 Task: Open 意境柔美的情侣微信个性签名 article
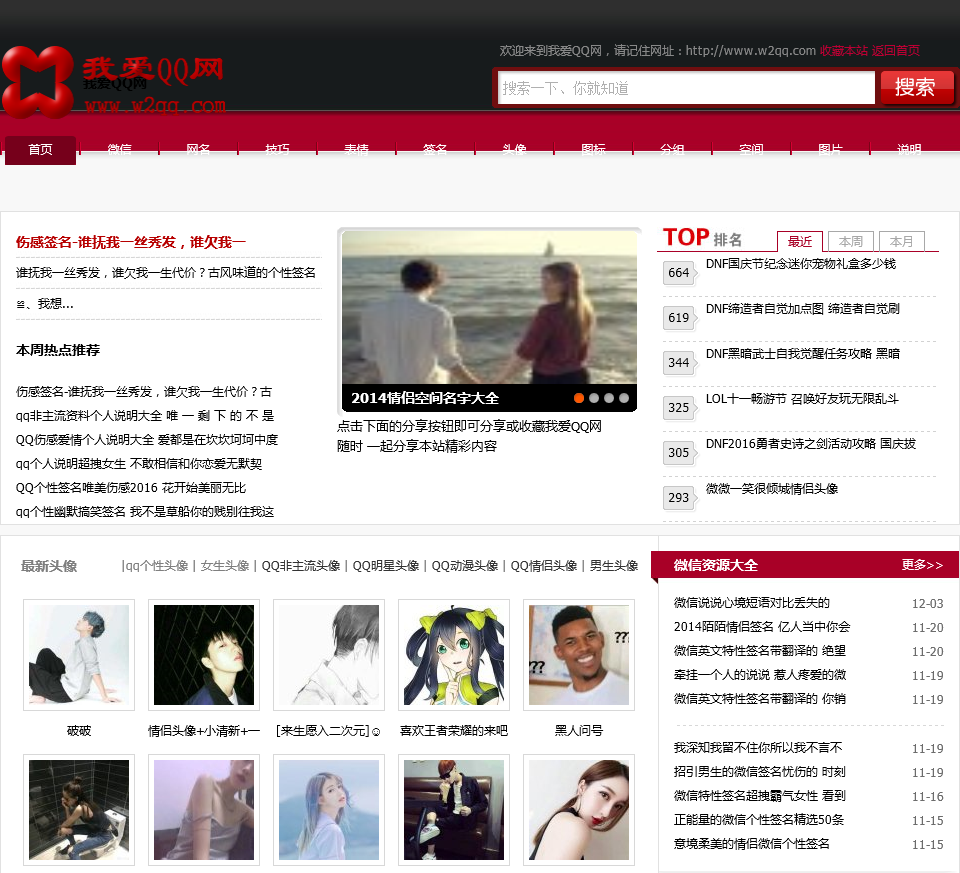(752, 843)
